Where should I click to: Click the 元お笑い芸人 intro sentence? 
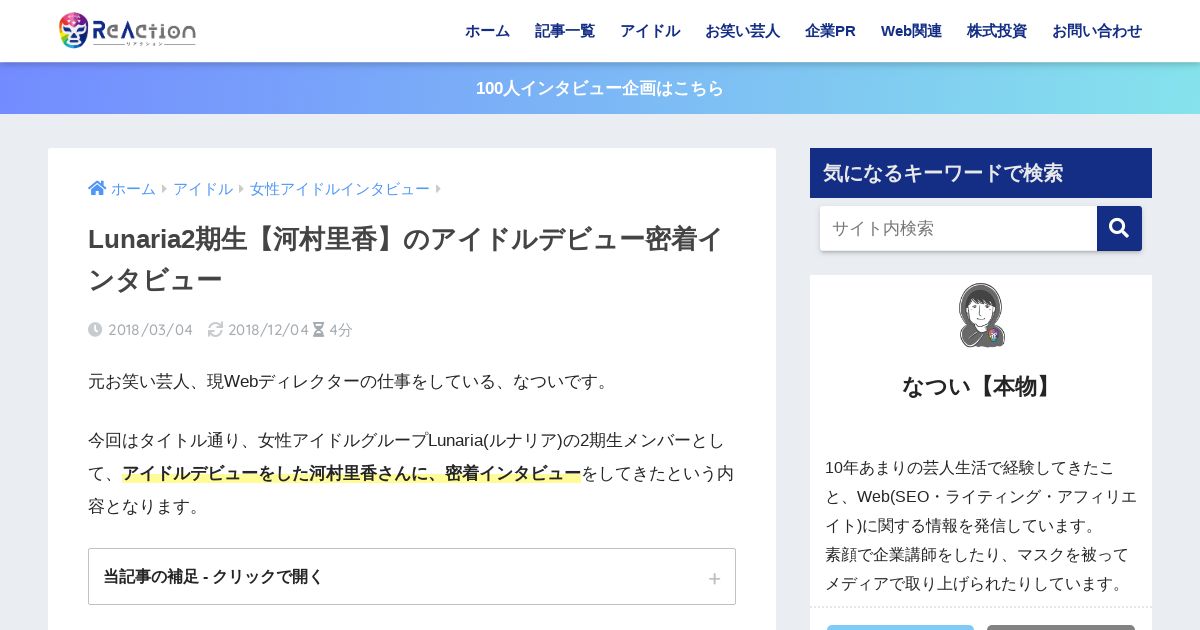pyautogui.click(x=349, y=381)
